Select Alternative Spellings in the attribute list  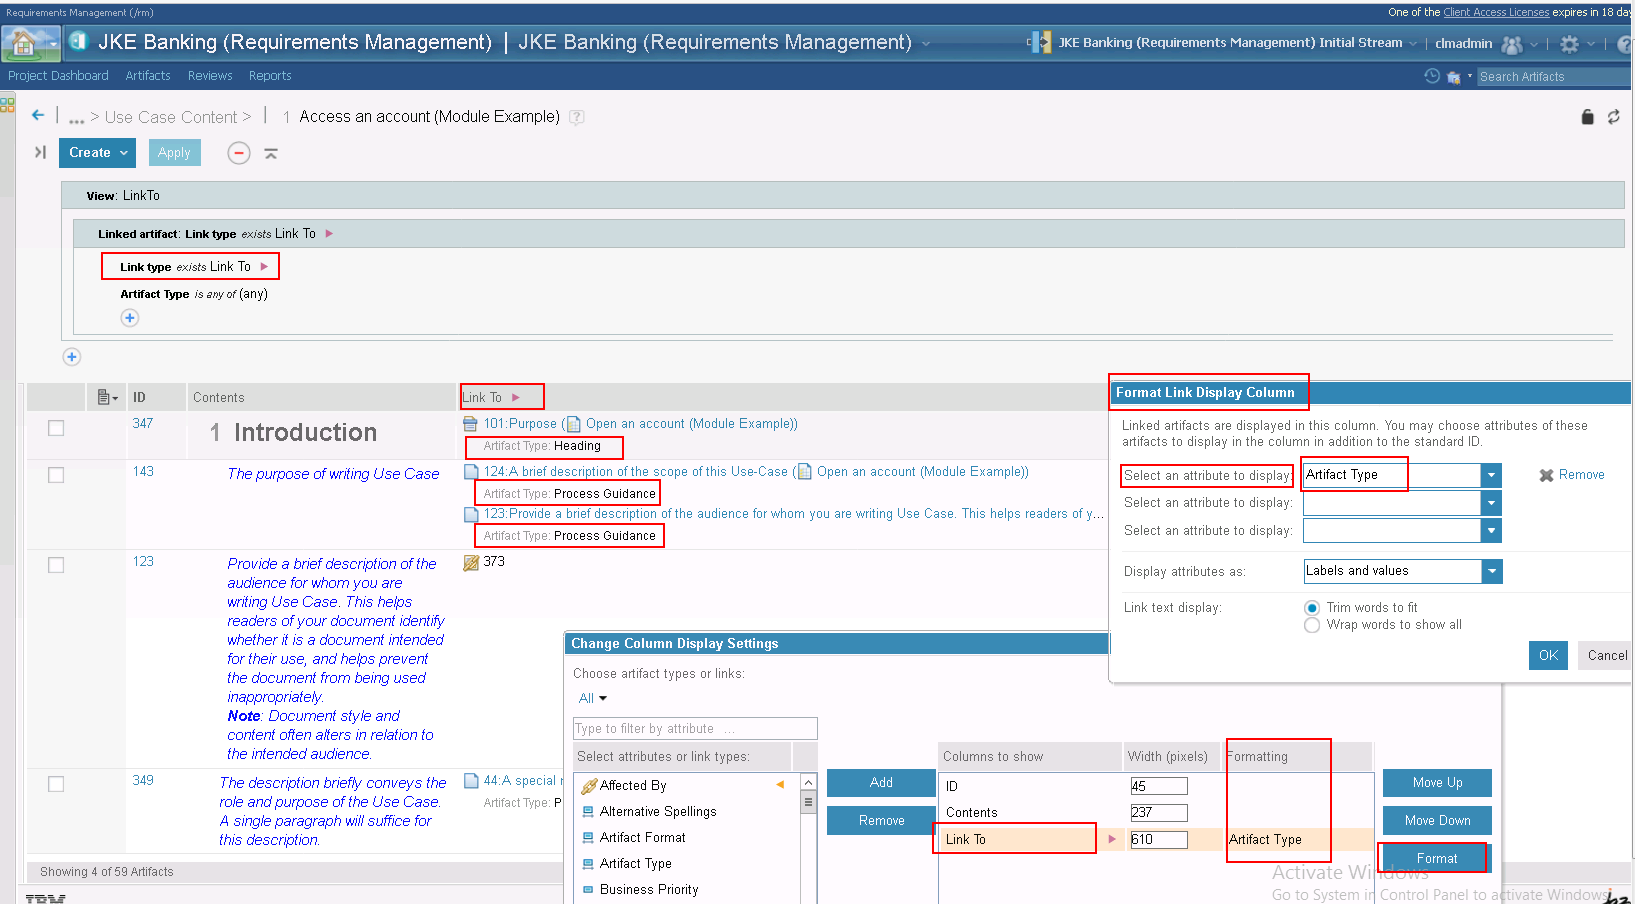pyautogui.click(x=658, y=812)
